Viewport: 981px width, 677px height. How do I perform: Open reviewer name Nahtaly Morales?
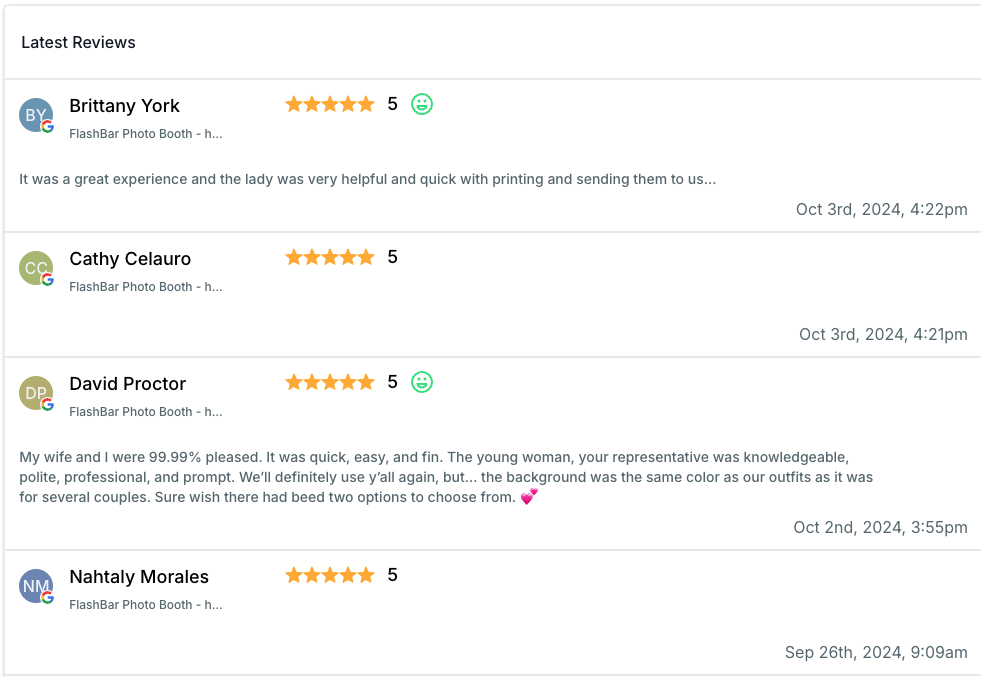[139, 576]
